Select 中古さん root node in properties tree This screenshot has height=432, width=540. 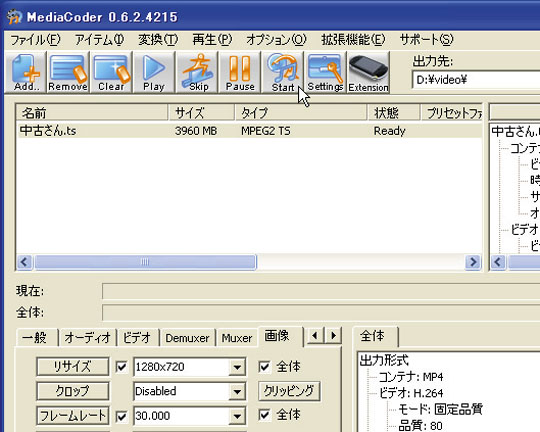pyautogui.click(x=516, y=132)
